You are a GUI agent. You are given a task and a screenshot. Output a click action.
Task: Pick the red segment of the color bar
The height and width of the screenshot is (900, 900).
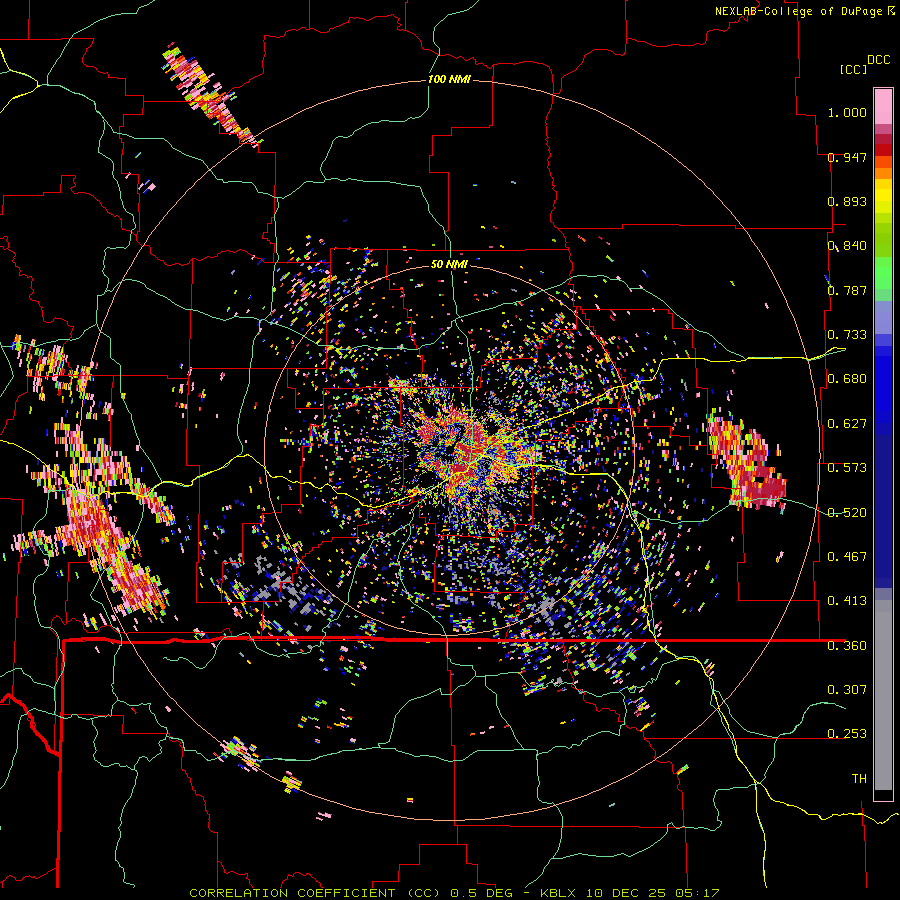coord(883,150)
